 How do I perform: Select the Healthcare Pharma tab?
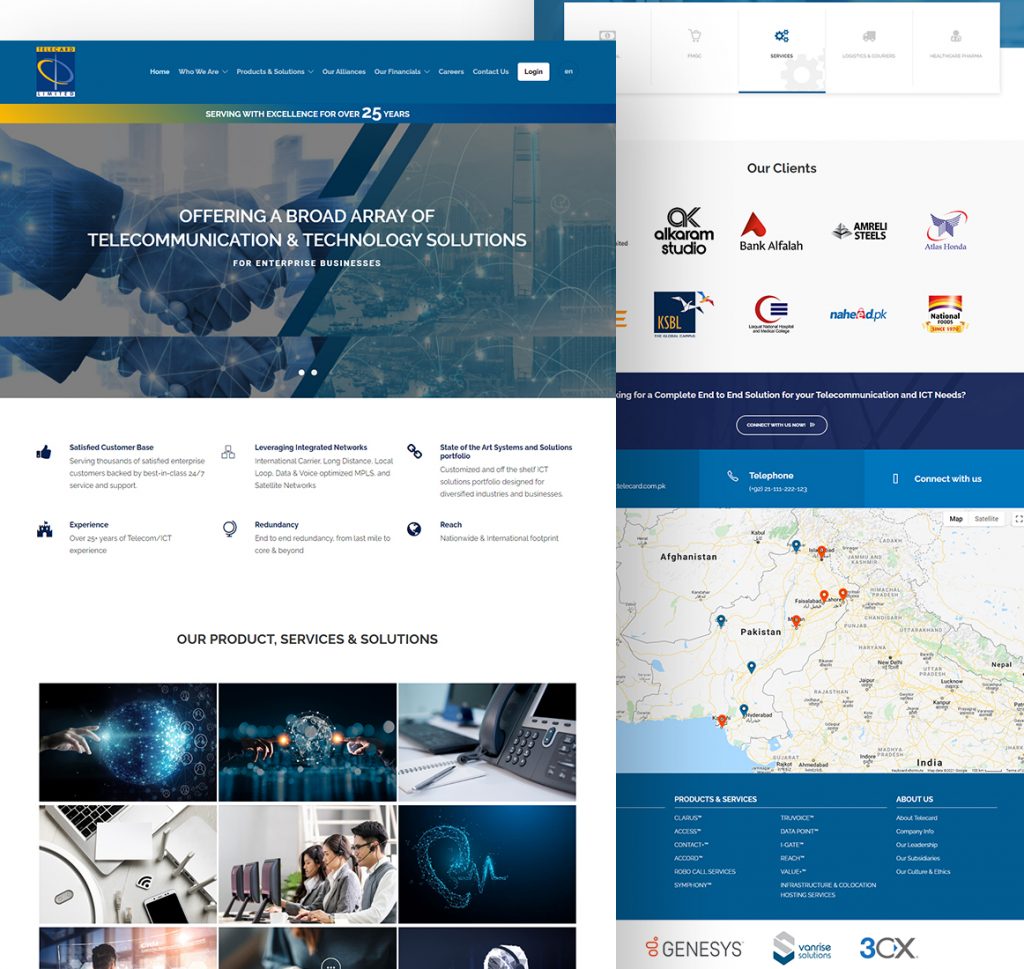956,50
